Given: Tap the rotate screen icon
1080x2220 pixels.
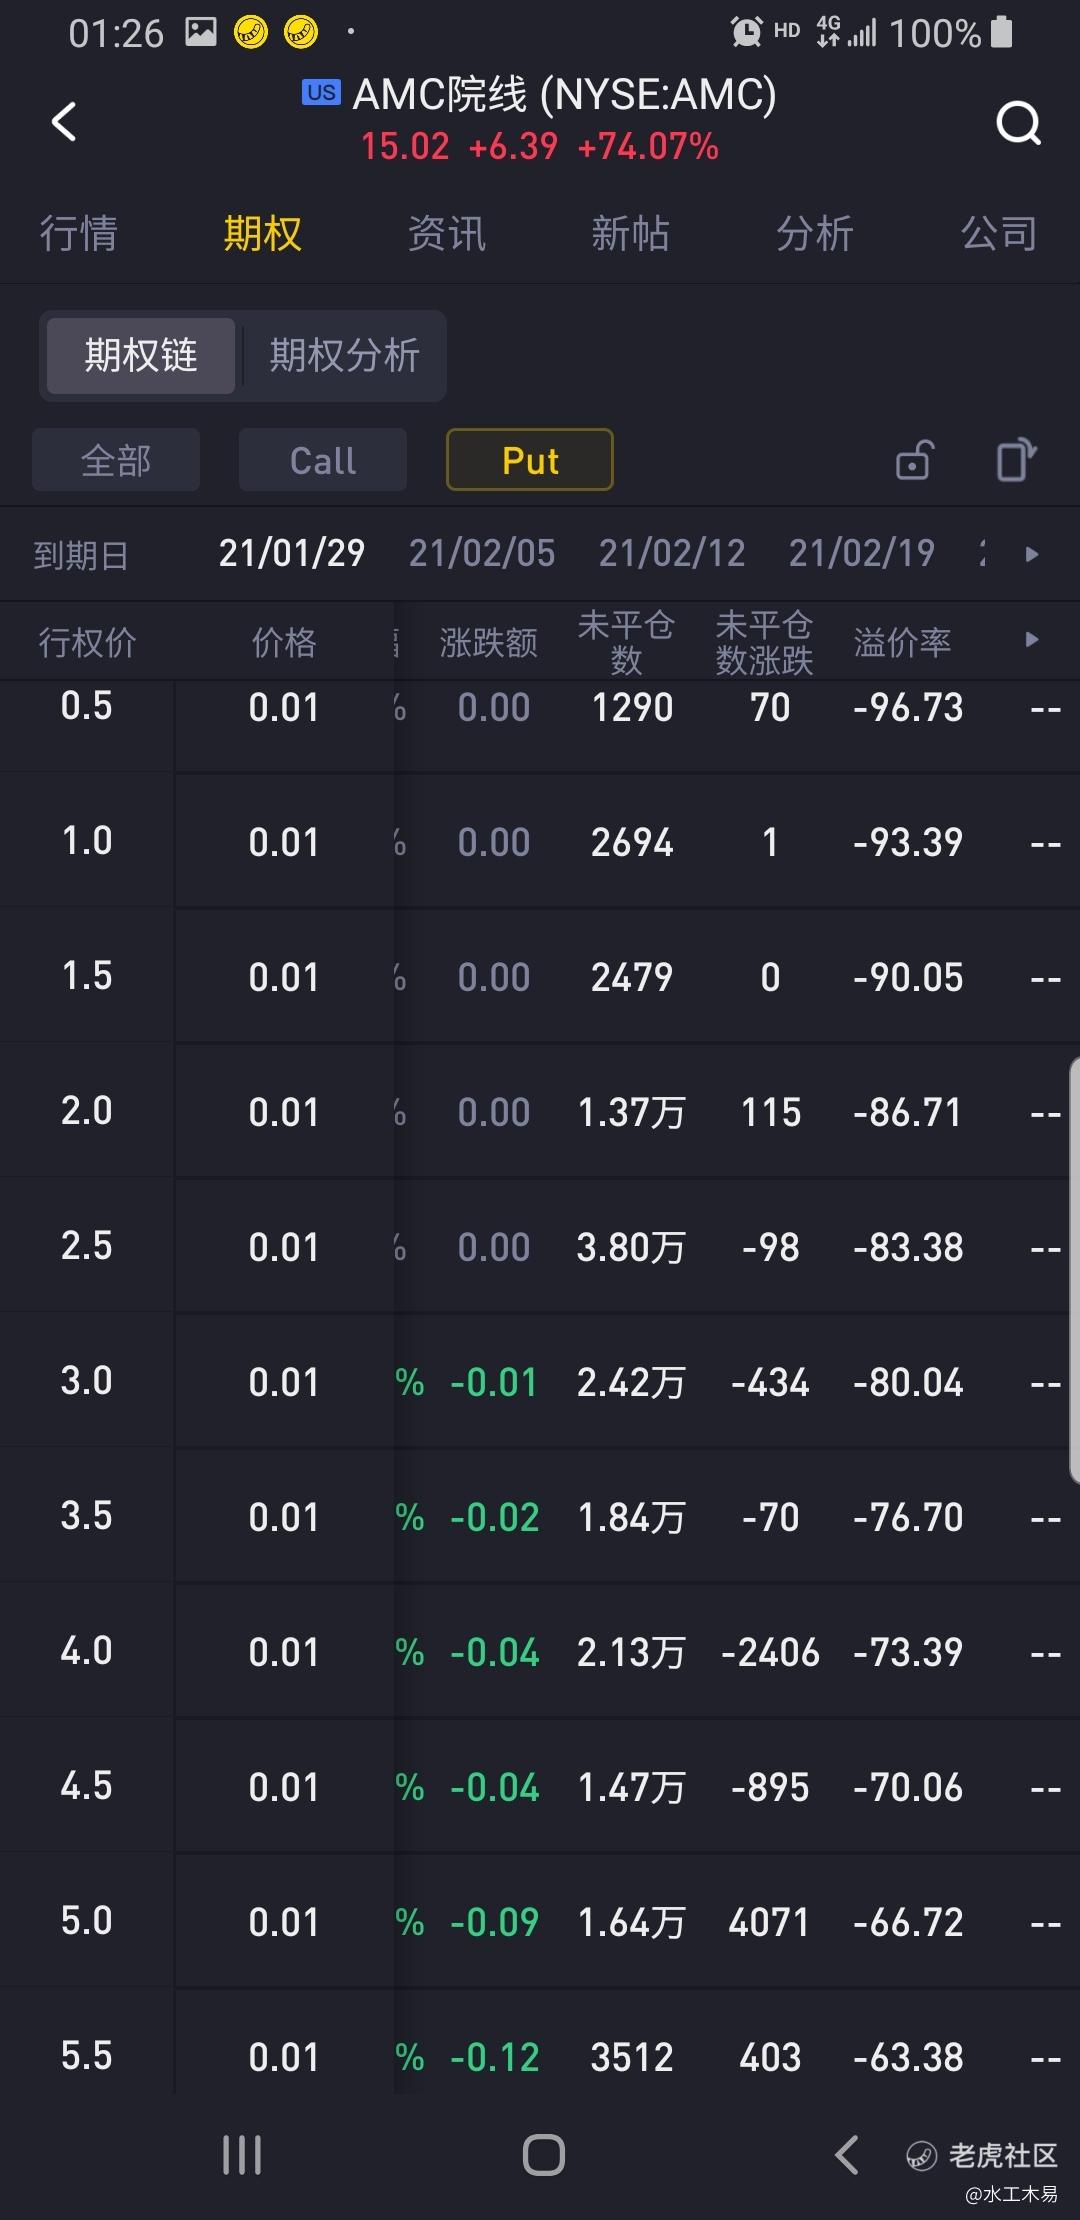Looking at the screenshot, I should tap(1016, 460).
